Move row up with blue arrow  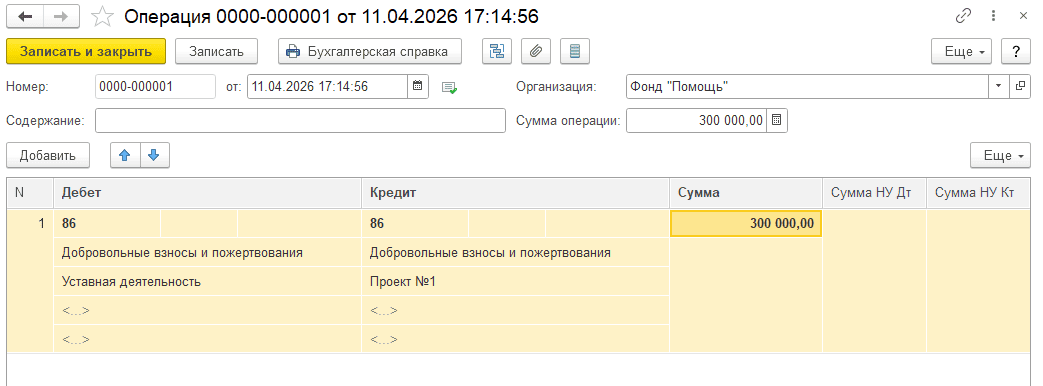tap(125, 155)
